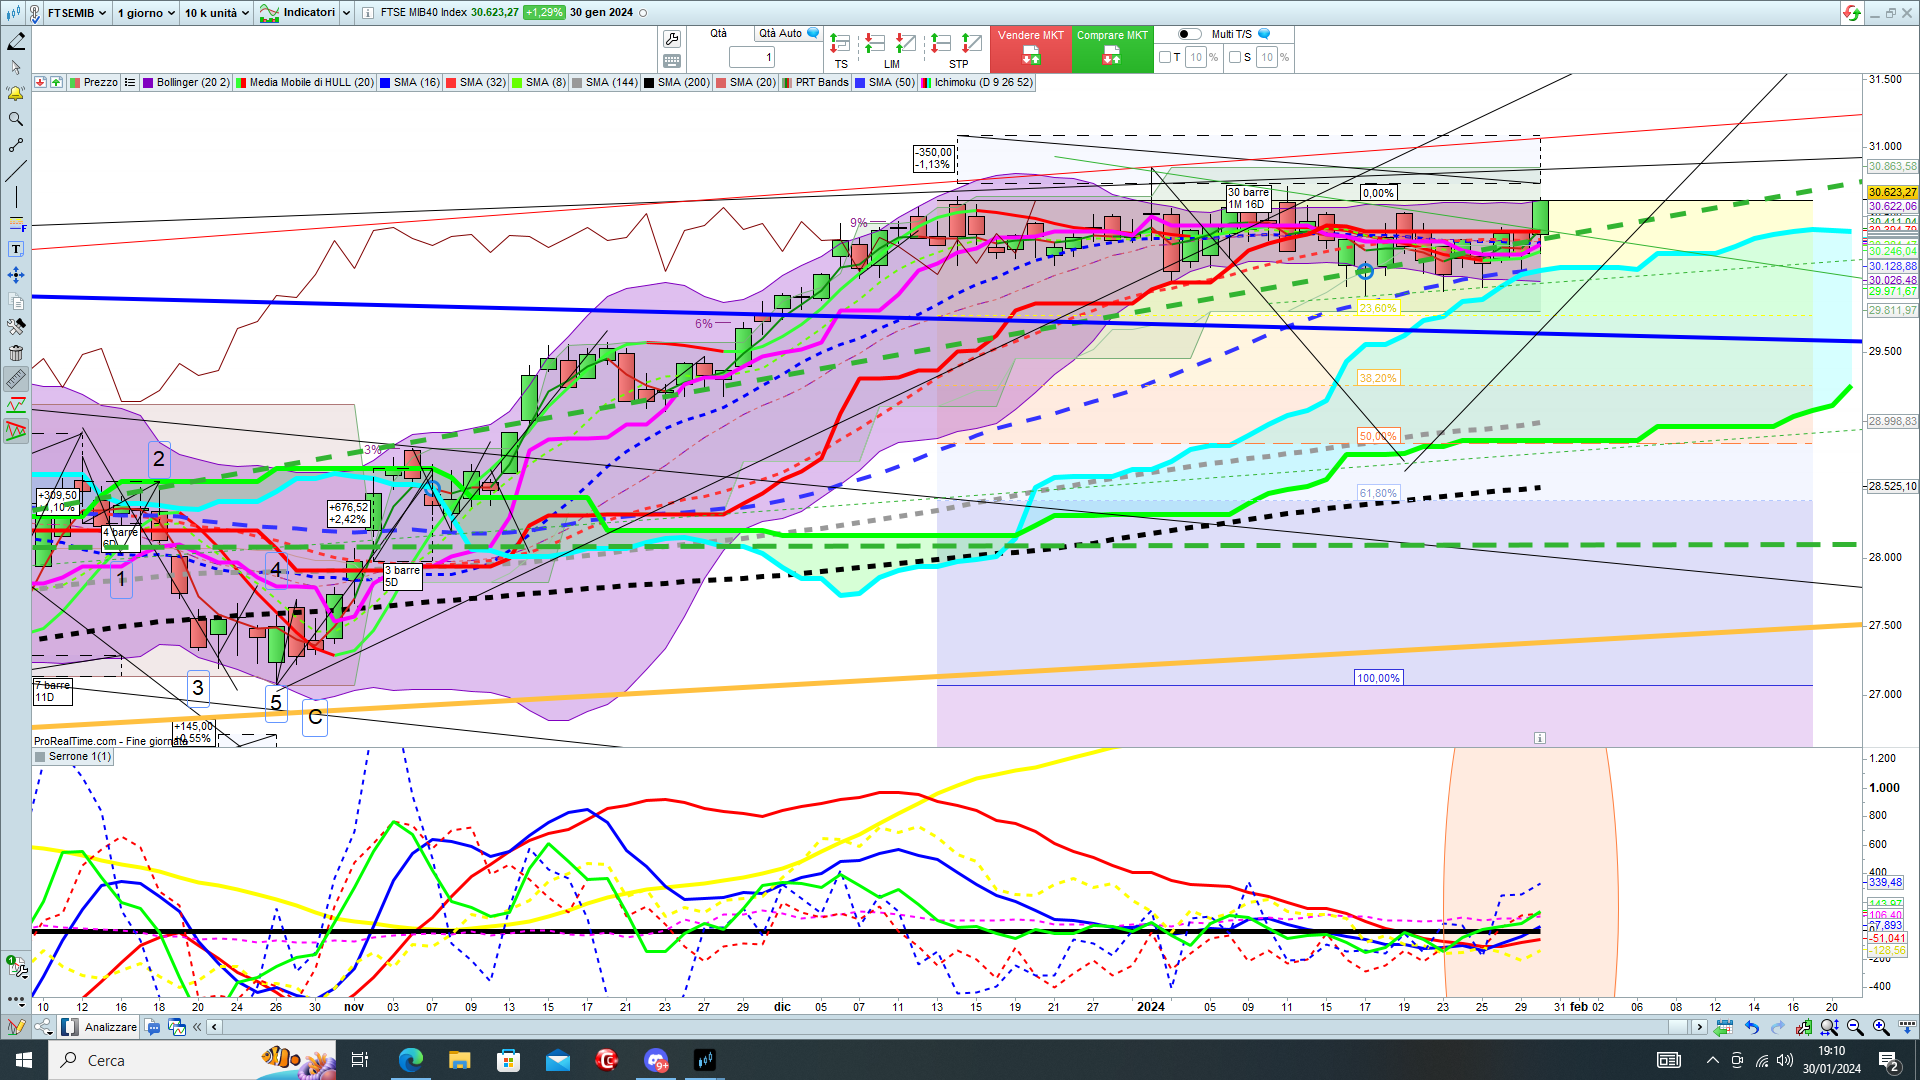Enable the T percentage checkbox
Screen dimensions: 1920x1080
(1165, 57)
